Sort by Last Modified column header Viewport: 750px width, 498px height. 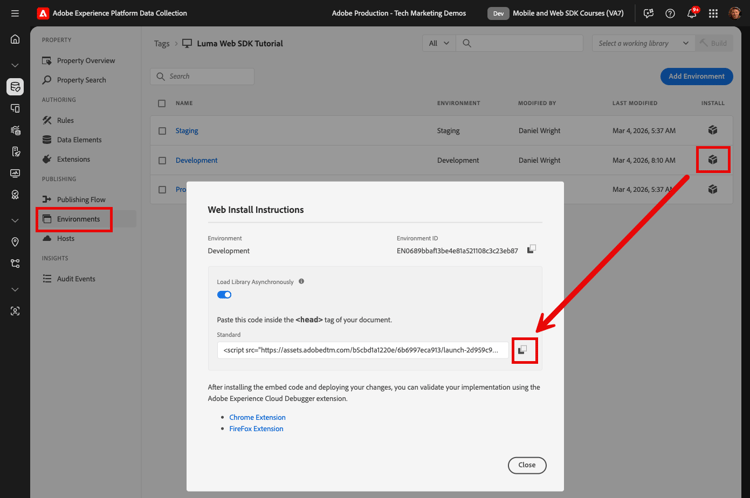635,103
